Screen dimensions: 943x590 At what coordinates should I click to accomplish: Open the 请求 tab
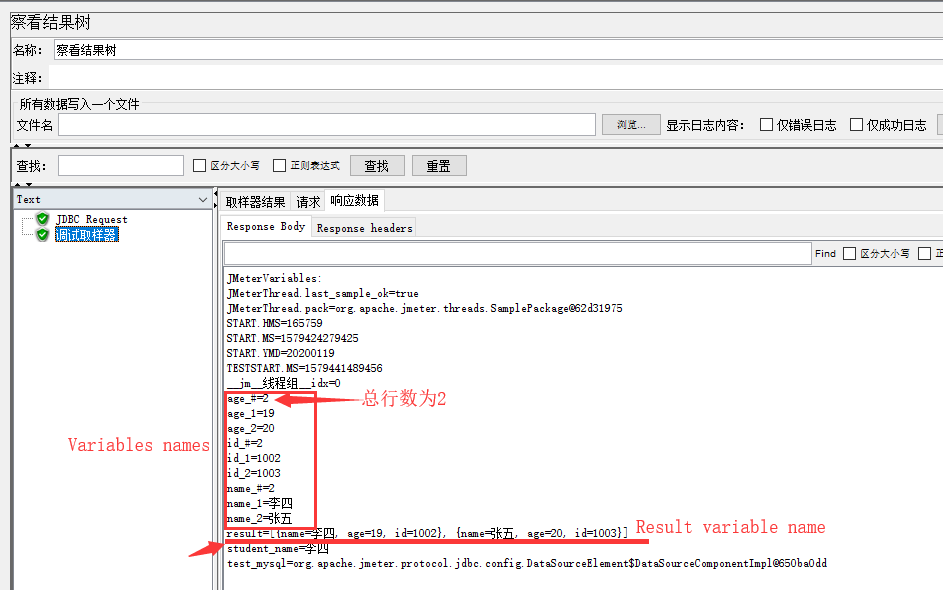pos(308,202)
